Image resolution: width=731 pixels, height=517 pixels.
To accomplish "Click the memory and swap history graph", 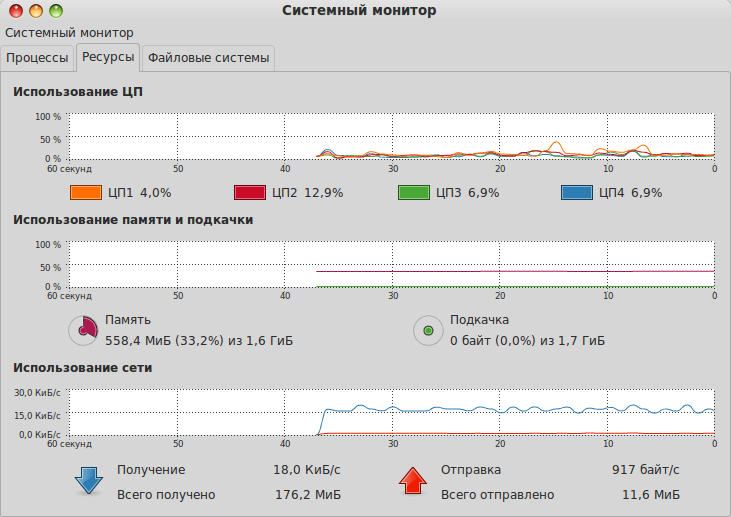I will point(390,264).
